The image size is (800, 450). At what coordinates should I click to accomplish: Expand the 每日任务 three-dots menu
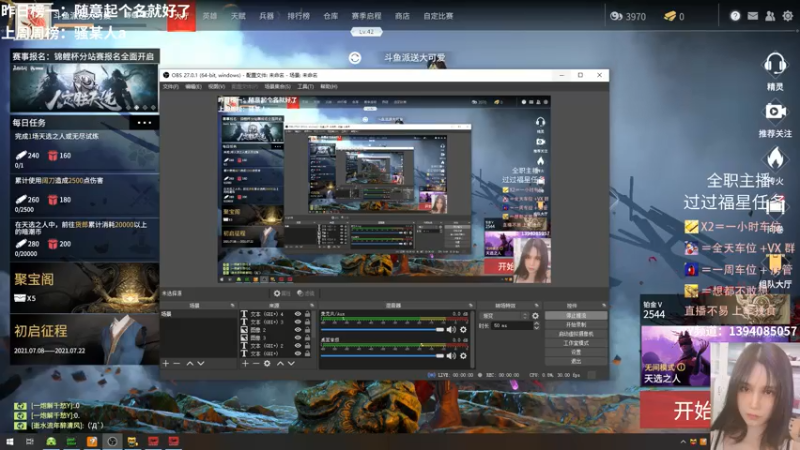(144, 122)
